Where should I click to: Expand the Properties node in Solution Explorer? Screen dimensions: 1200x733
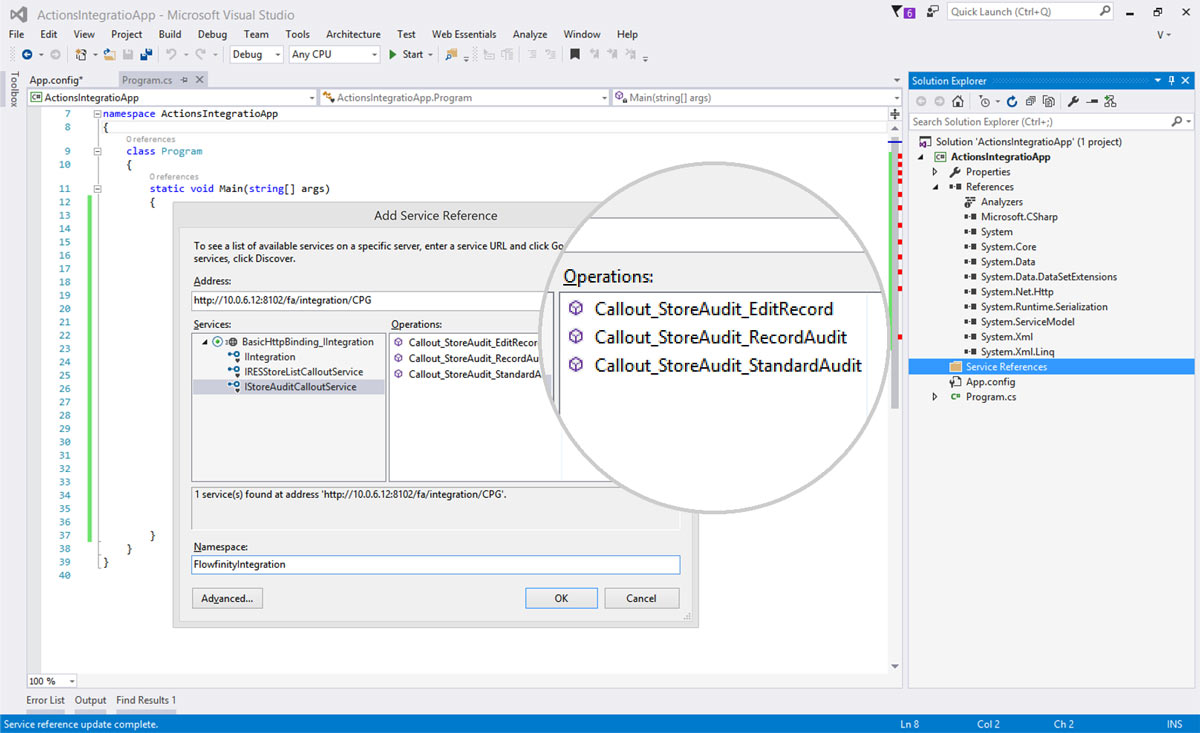pyautogui.click(x=936, y=172)
